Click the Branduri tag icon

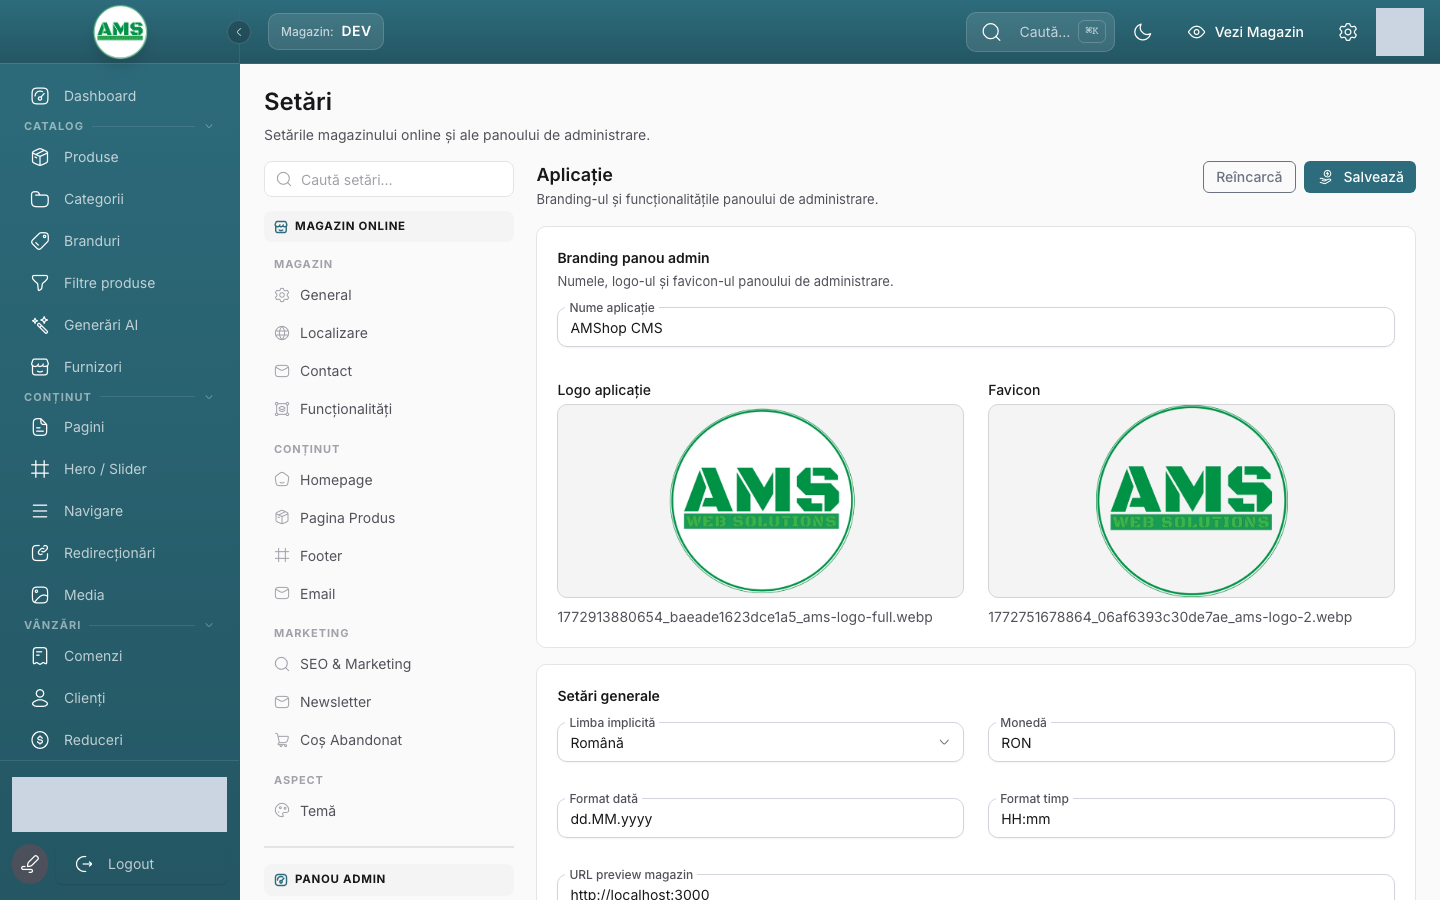click(40, 241)
